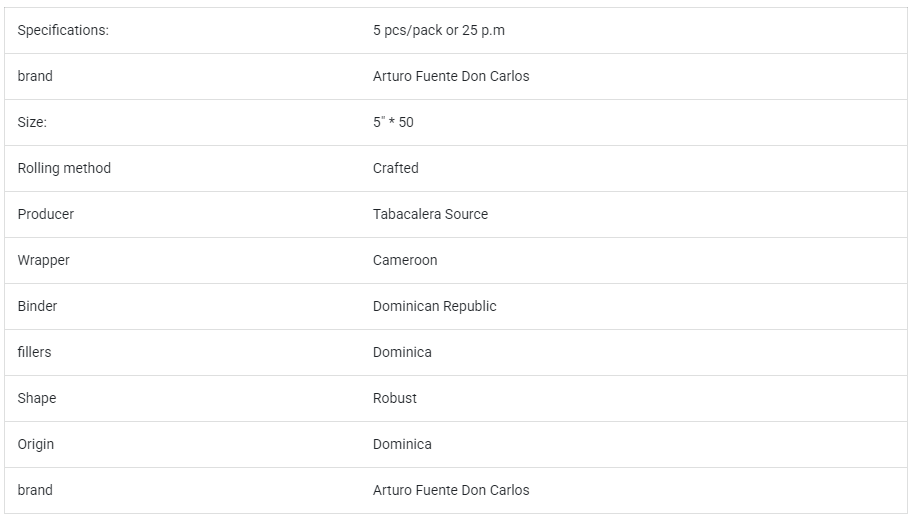
Task: Click the "Binder" row label
Action: (37, 306)
